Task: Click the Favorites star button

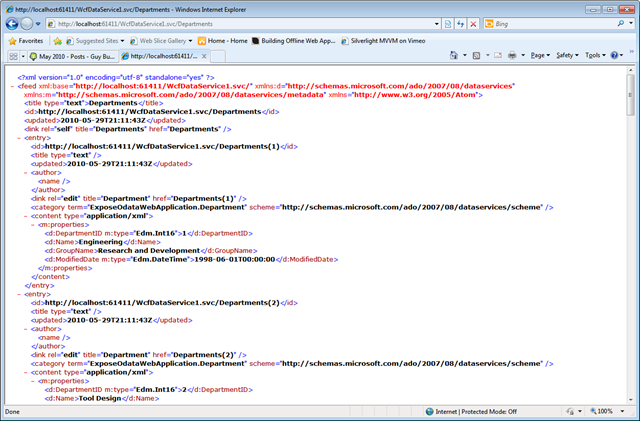Action: tap(26, 41)
